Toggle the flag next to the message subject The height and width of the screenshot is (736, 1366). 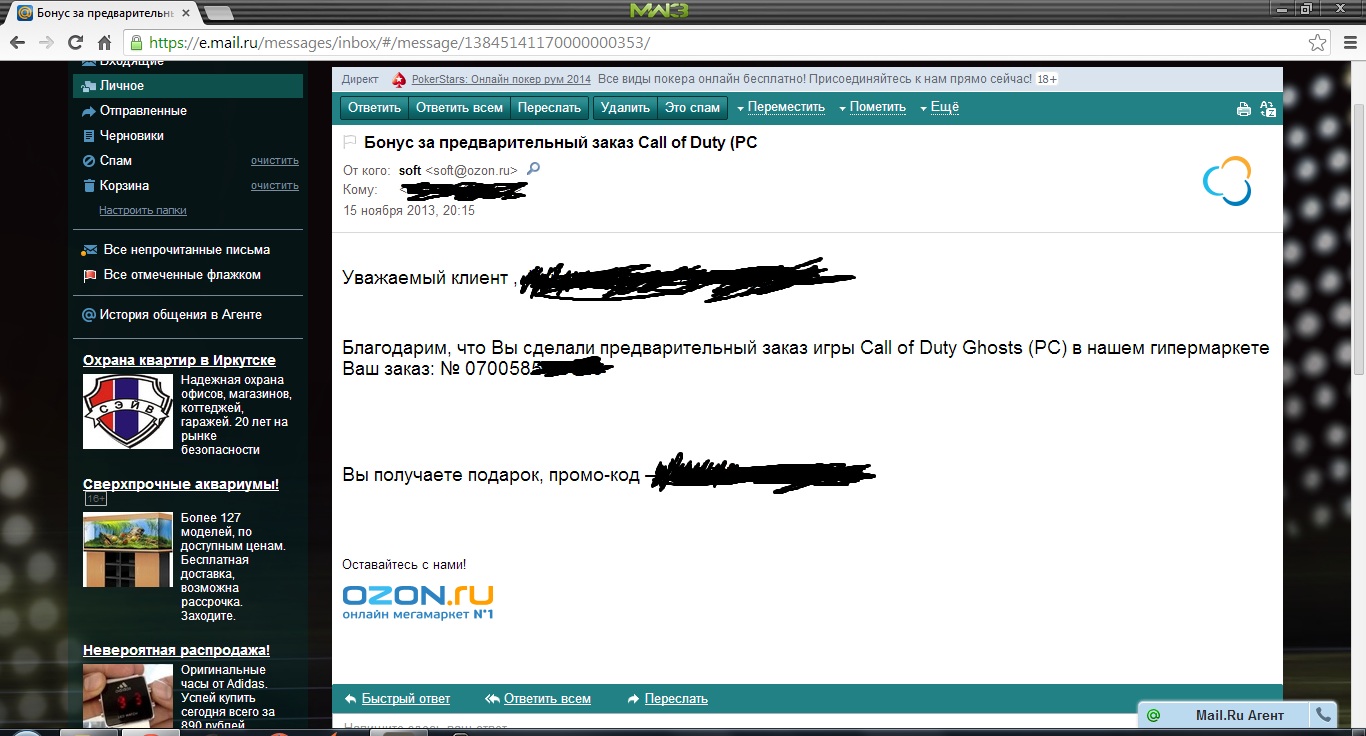click(350, 142)
